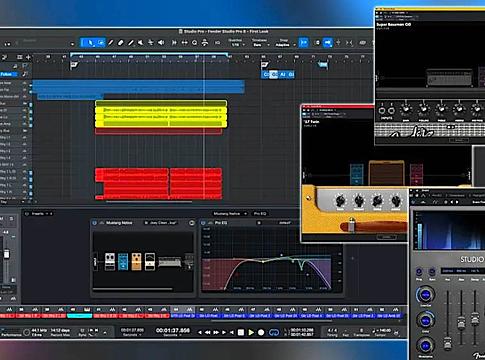This screenshot has height=360, width=485.
Task: Start playback with the green play button
Action: [x=251, y=332]
